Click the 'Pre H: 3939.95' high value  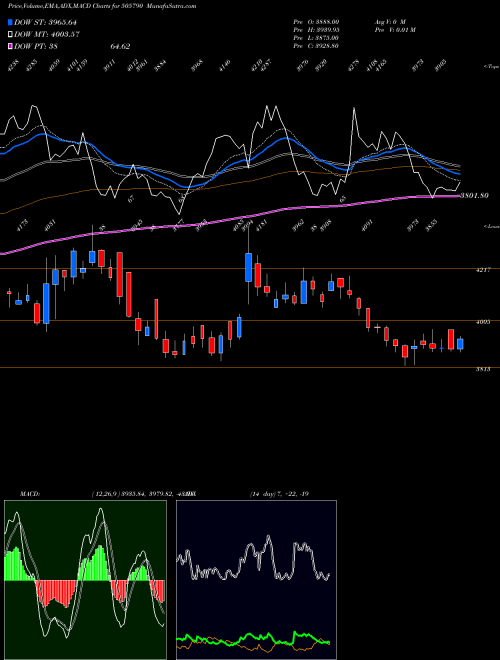click(x=316, y=29)
